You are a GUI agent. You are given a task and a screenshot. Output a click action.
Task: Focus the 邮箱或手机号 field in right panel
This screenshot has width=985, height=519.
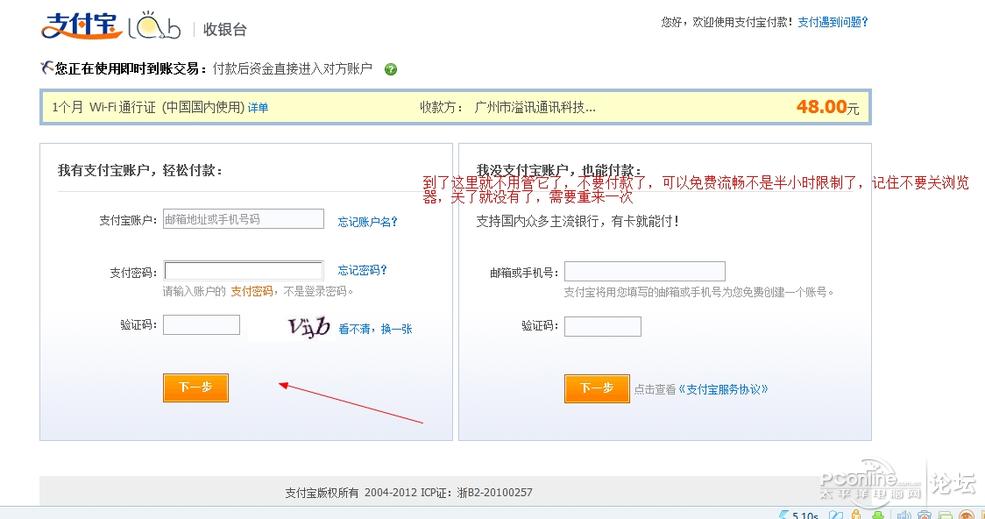point(644,271)
